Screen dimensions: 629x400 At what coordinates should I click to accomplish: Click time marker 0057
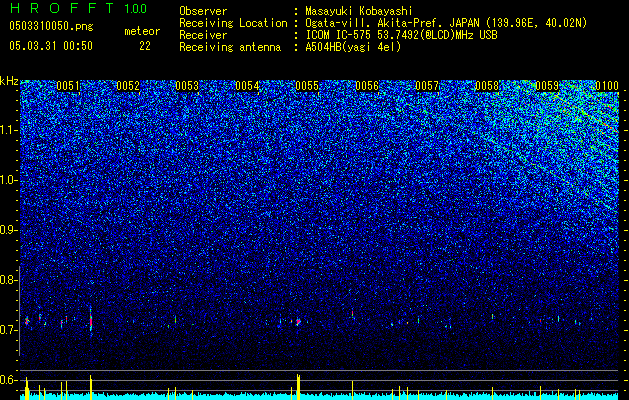pos(427,86)
